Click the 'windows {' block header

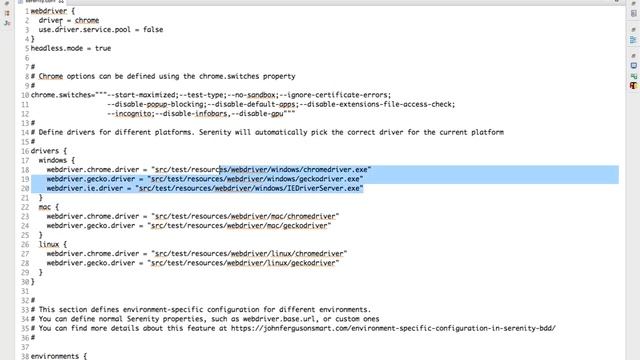point(57,160)
